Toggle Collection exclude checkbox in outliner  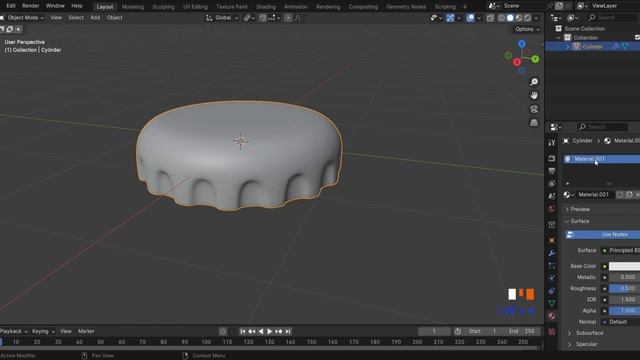click(637, 38)
